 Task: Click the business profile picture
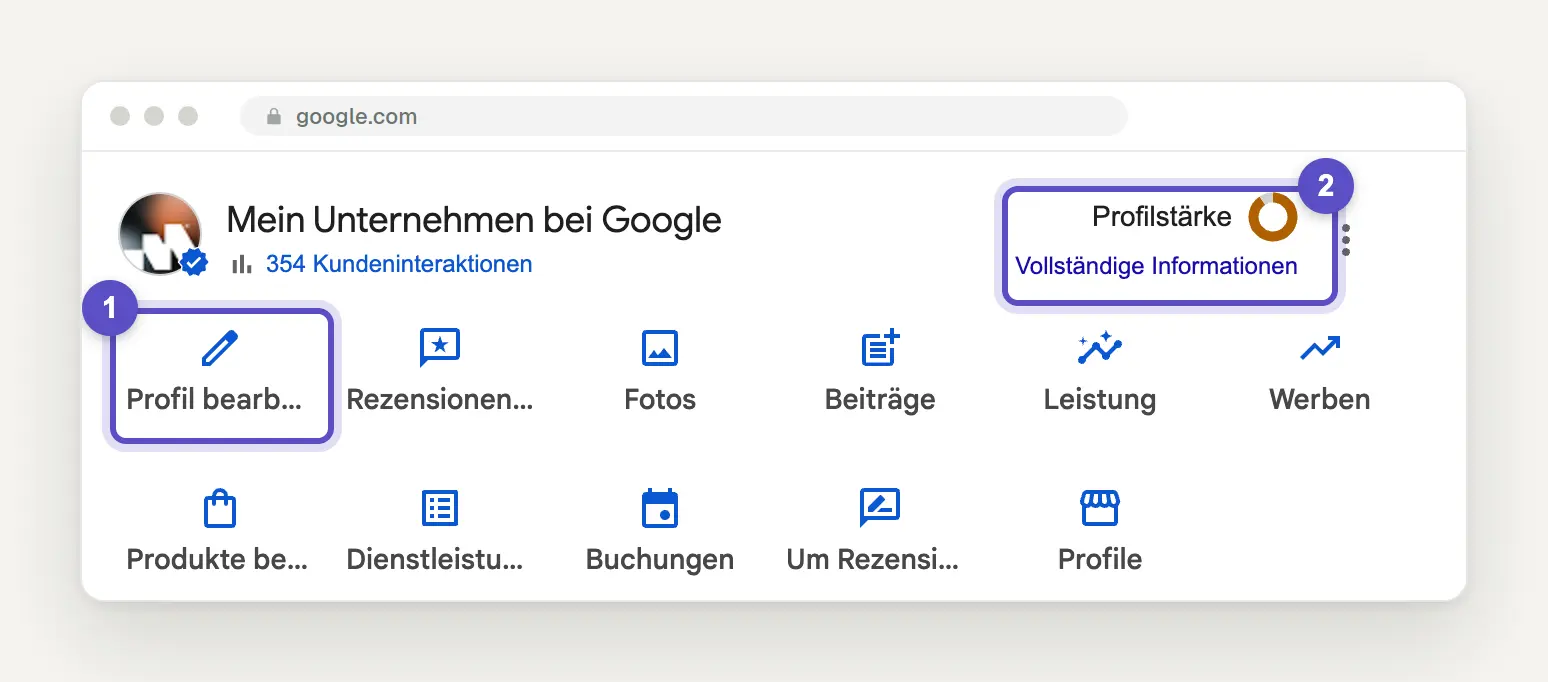pos(160,233)
